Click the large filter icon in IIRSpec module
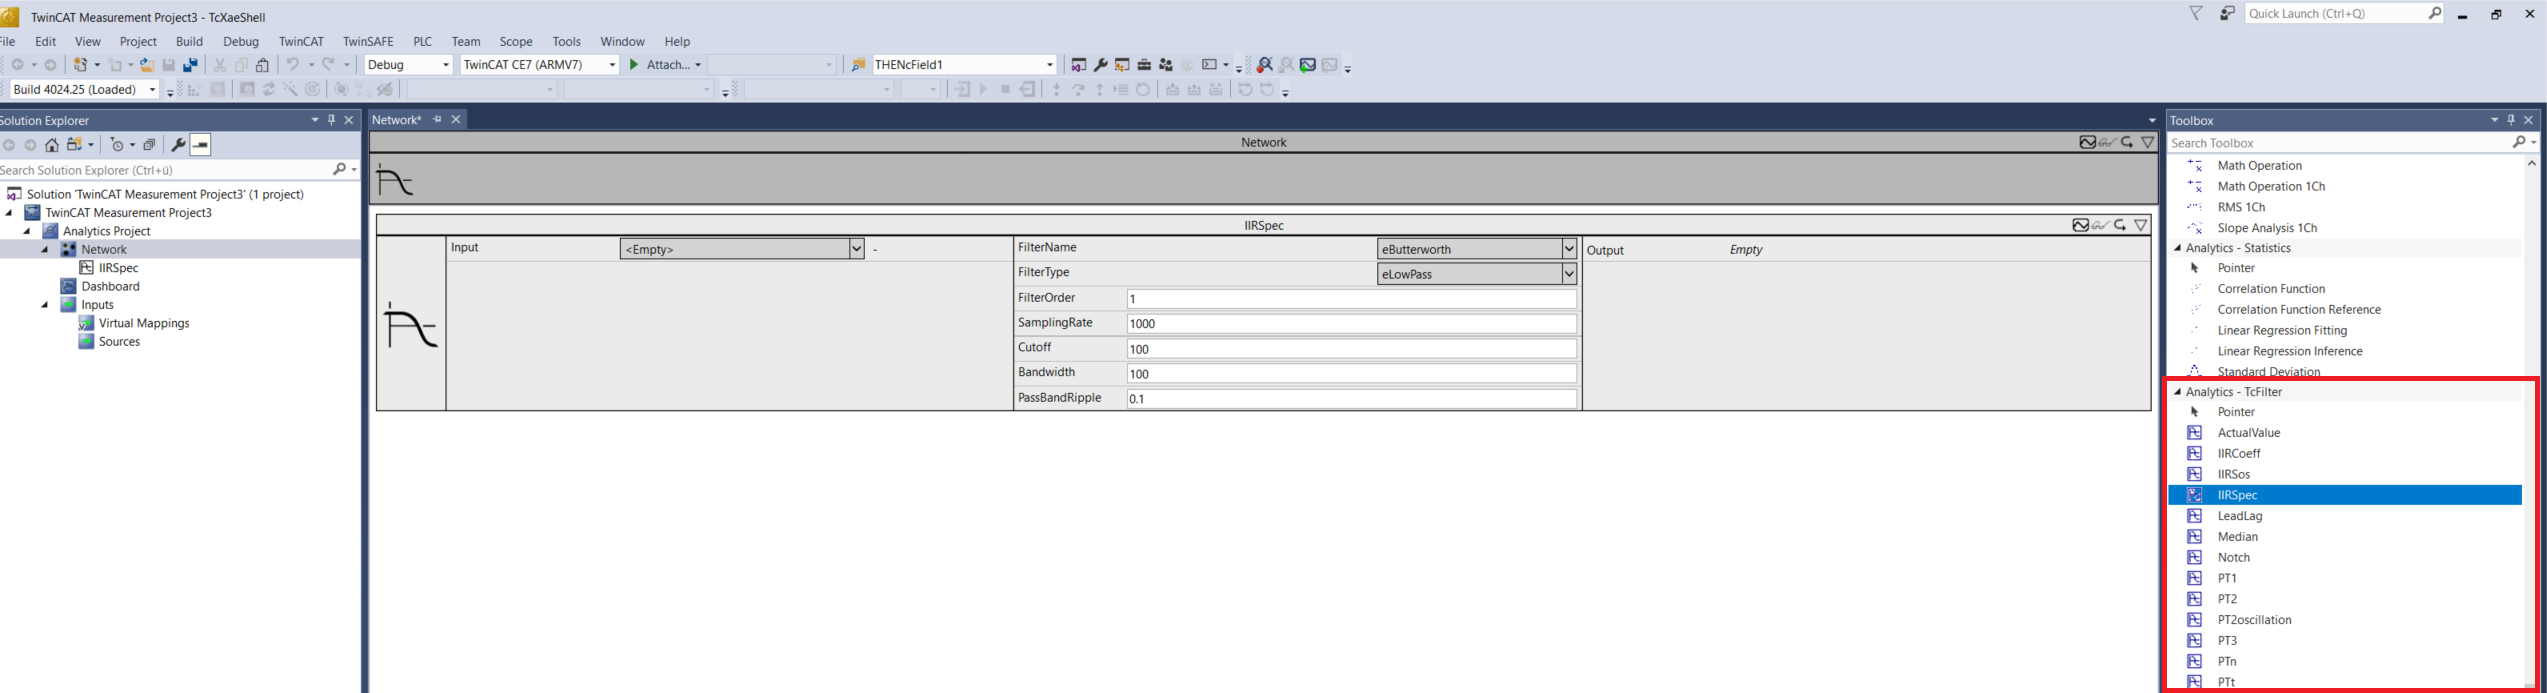Screen dimensions: 2547x693 pos(411,324)
